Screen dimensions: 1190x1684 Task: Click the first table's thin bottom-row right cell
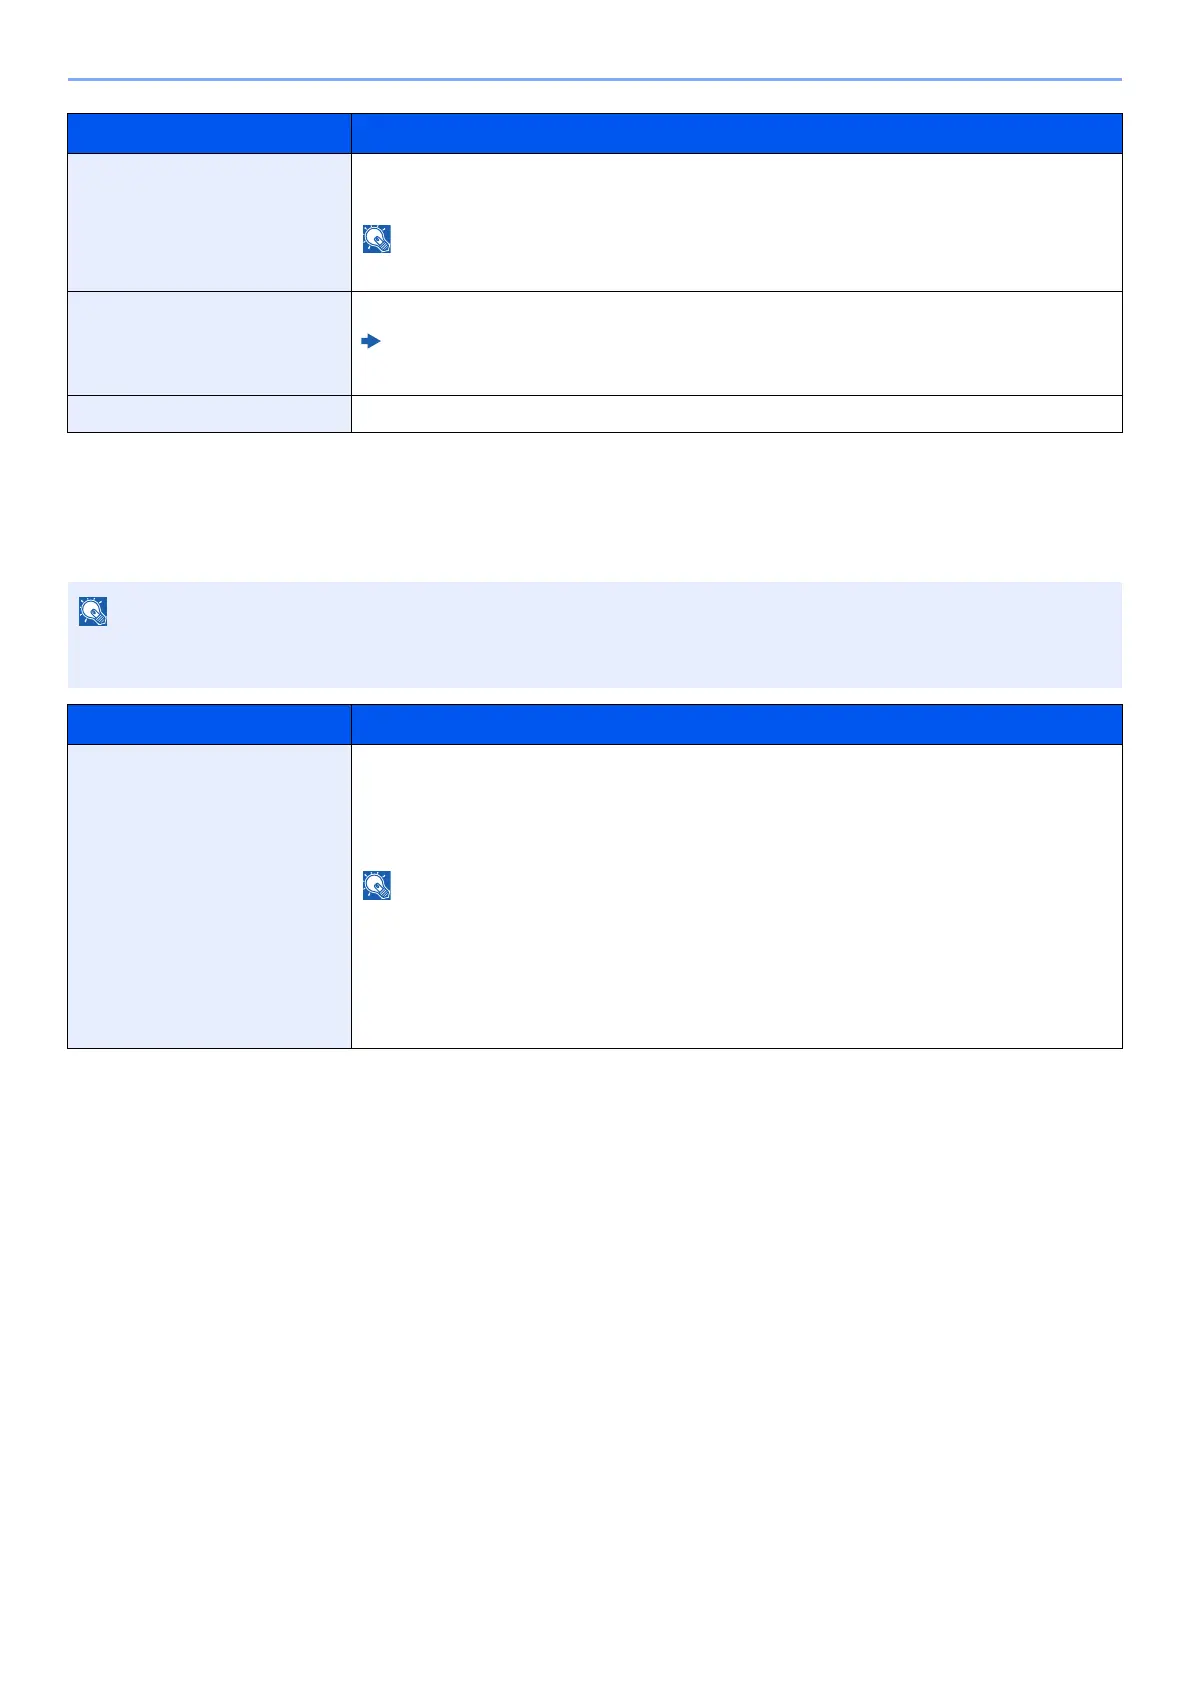(736, 414)
